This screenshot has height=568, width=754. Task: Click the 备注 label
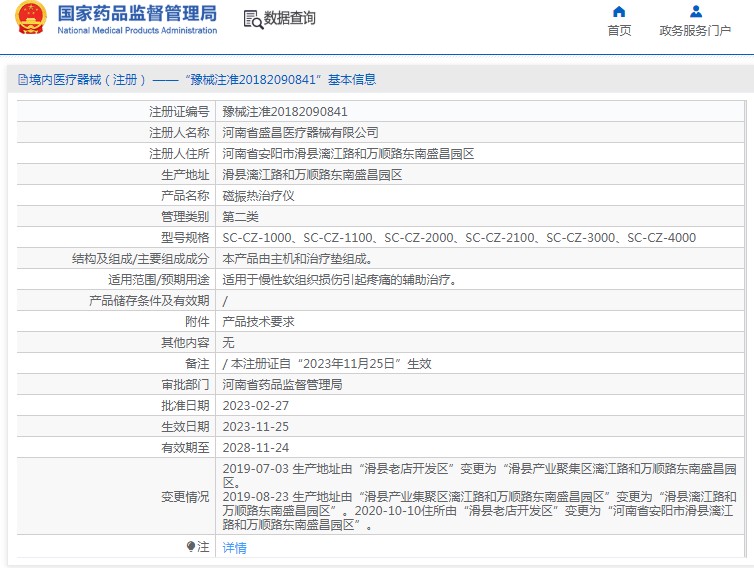197,364
